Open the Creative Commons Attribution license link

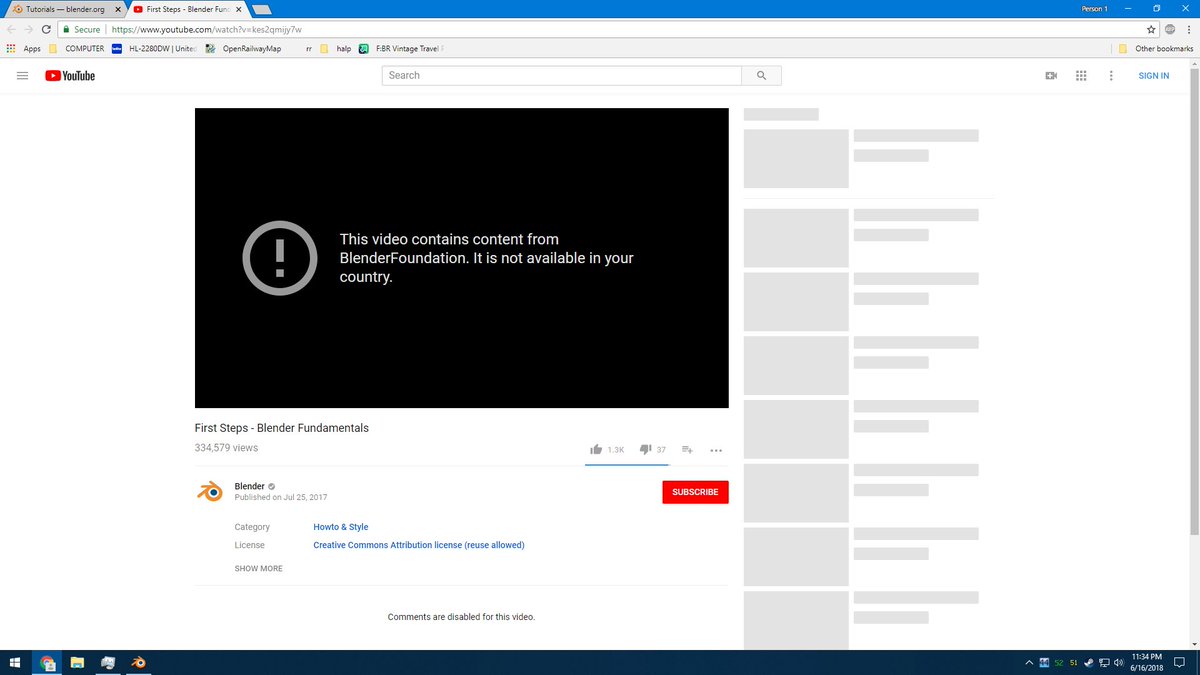point(419,545)
